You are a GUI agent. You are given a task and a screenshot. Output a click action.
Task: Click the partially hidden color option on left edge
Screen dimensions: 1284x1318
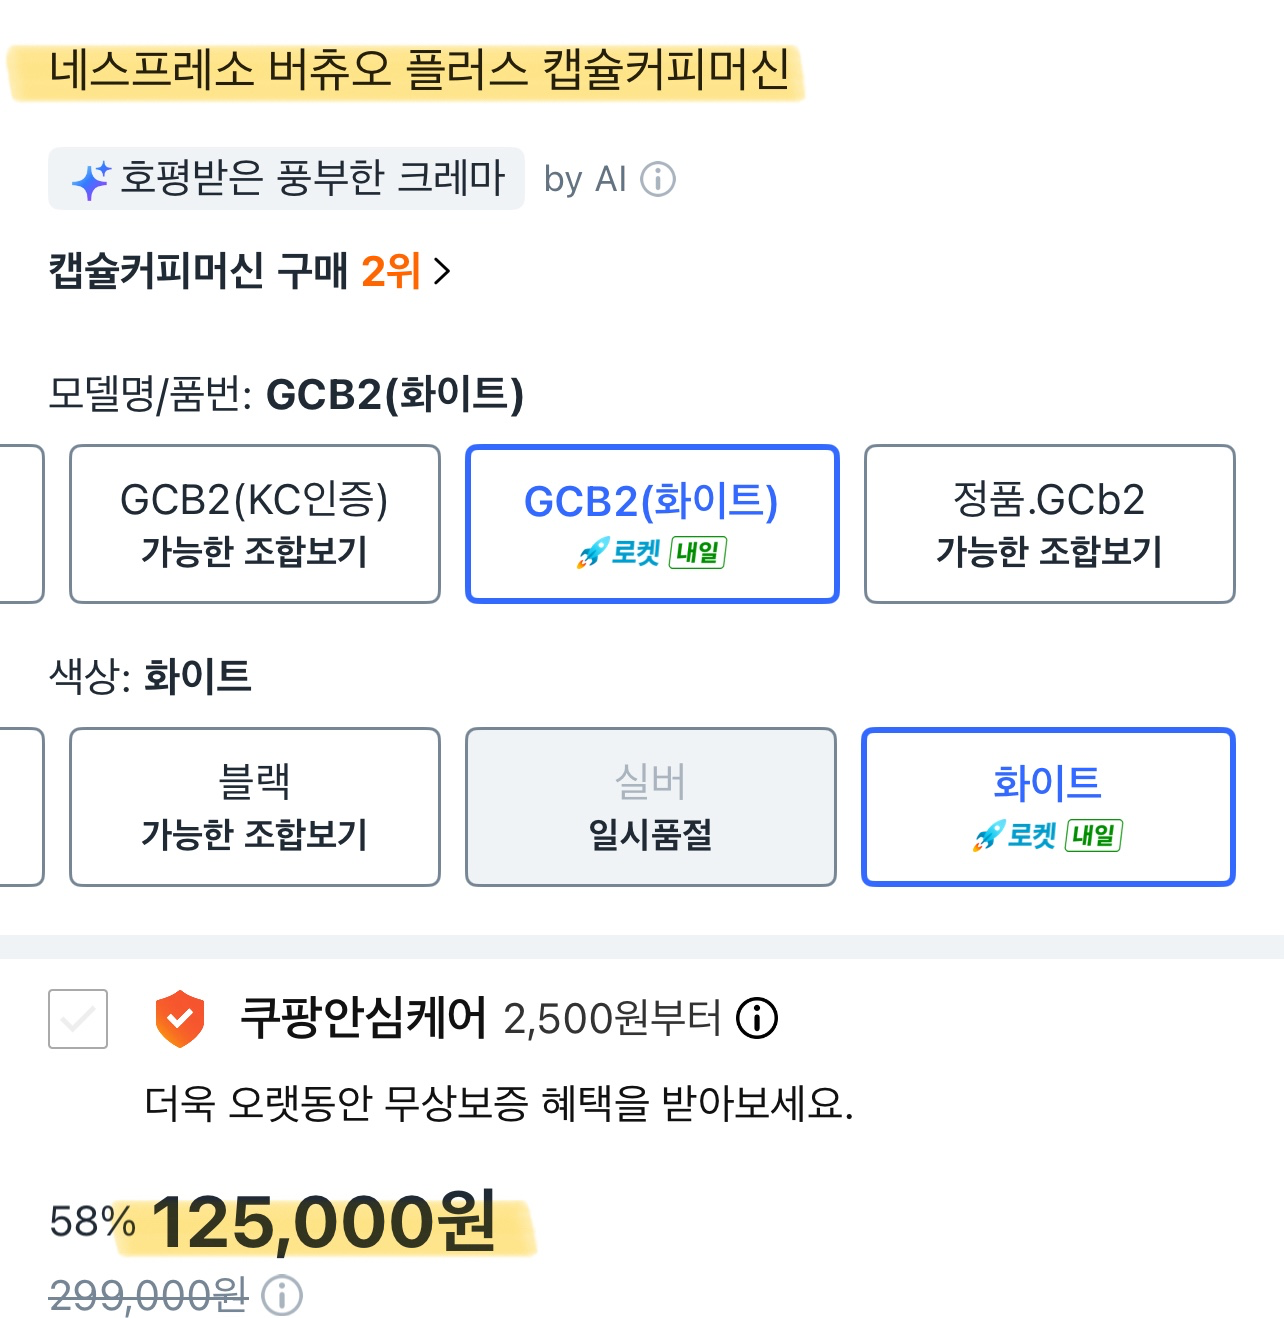click(x=20, y=807)
